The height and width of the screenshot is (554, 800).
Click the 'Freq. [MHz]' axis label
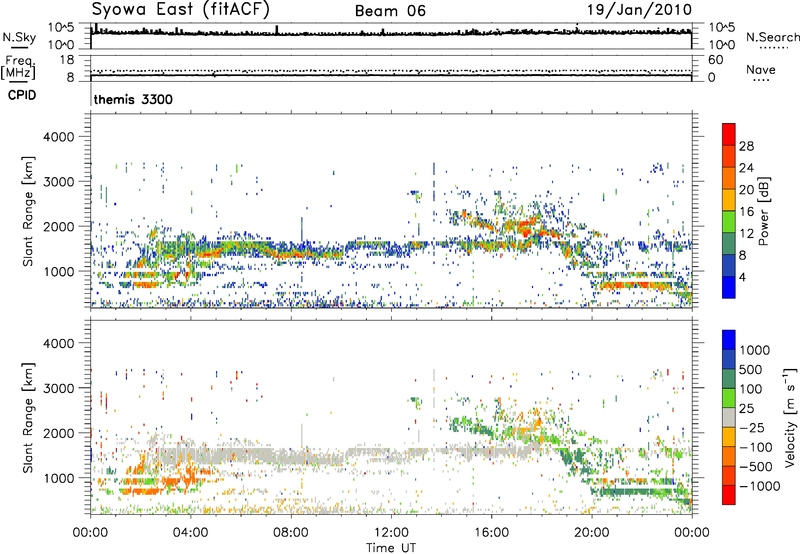click(18, 68)
